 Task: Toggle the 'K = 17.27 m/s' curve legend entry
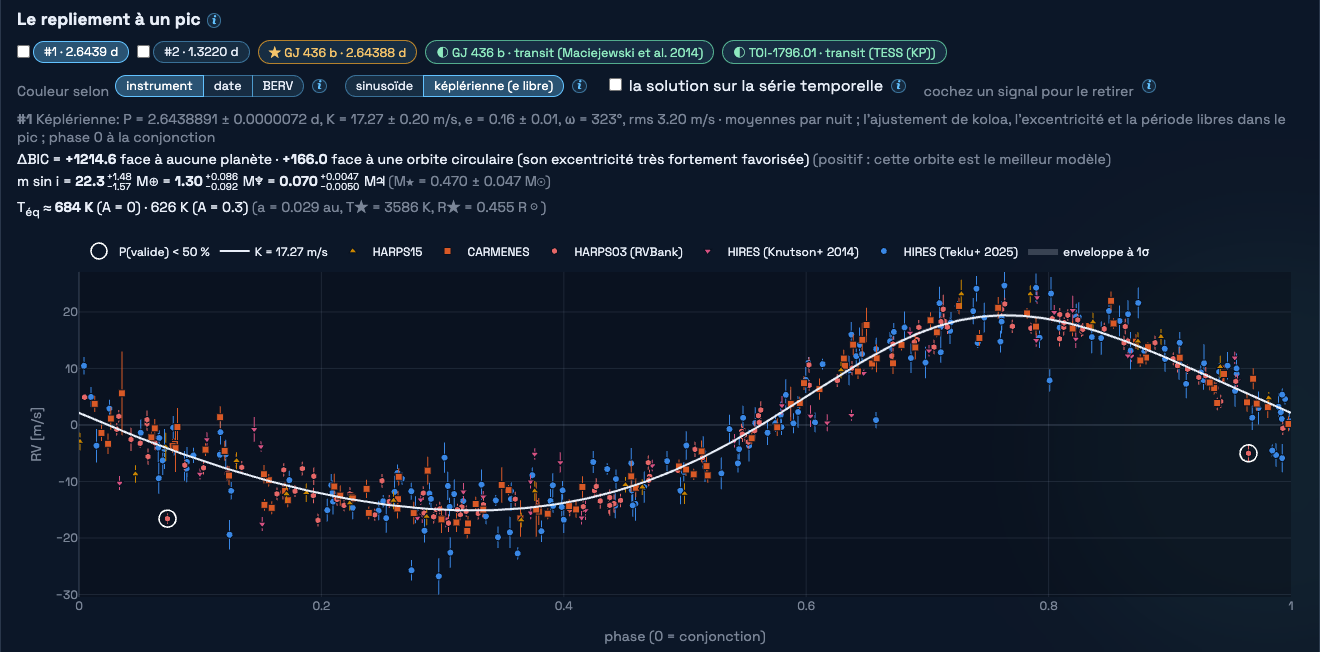coord(273,251)
